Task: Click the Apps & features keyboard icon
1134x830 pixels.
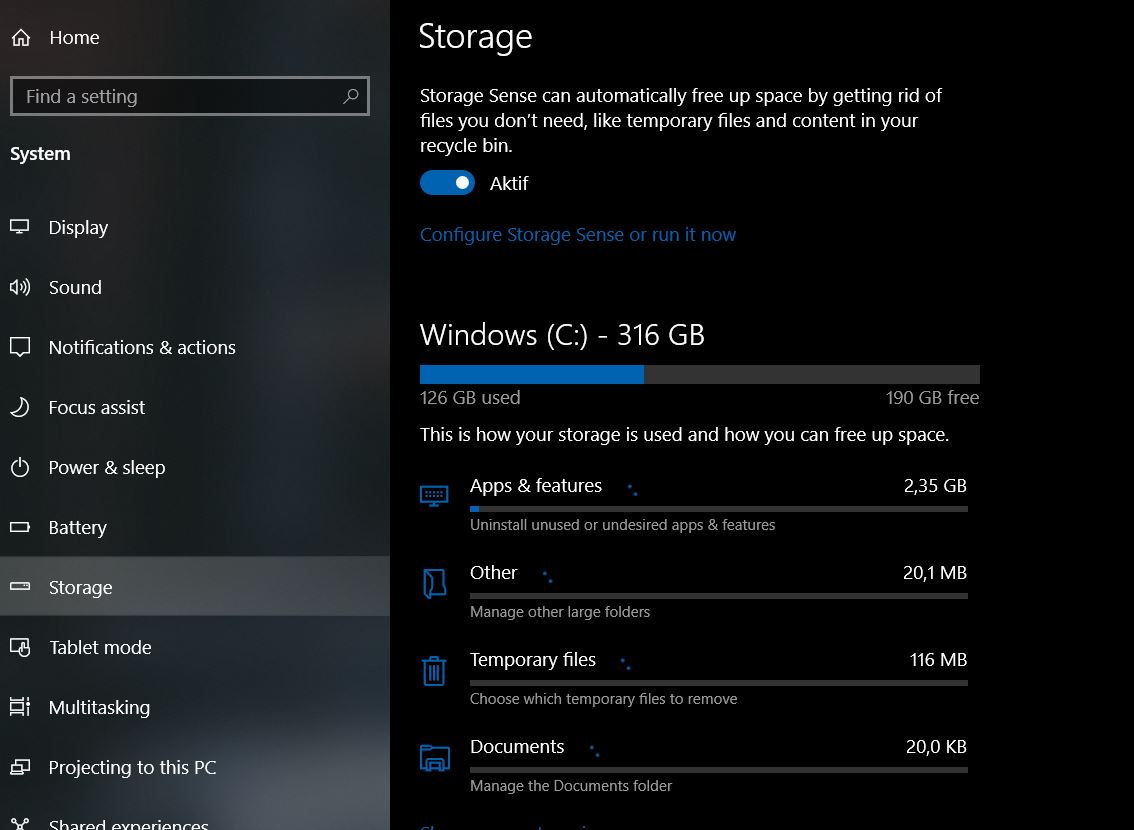Action: 434,494
